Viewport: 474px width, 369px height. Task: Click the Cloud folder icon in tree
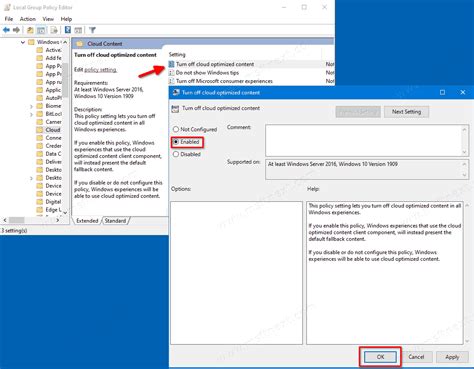tap(40, 130)
